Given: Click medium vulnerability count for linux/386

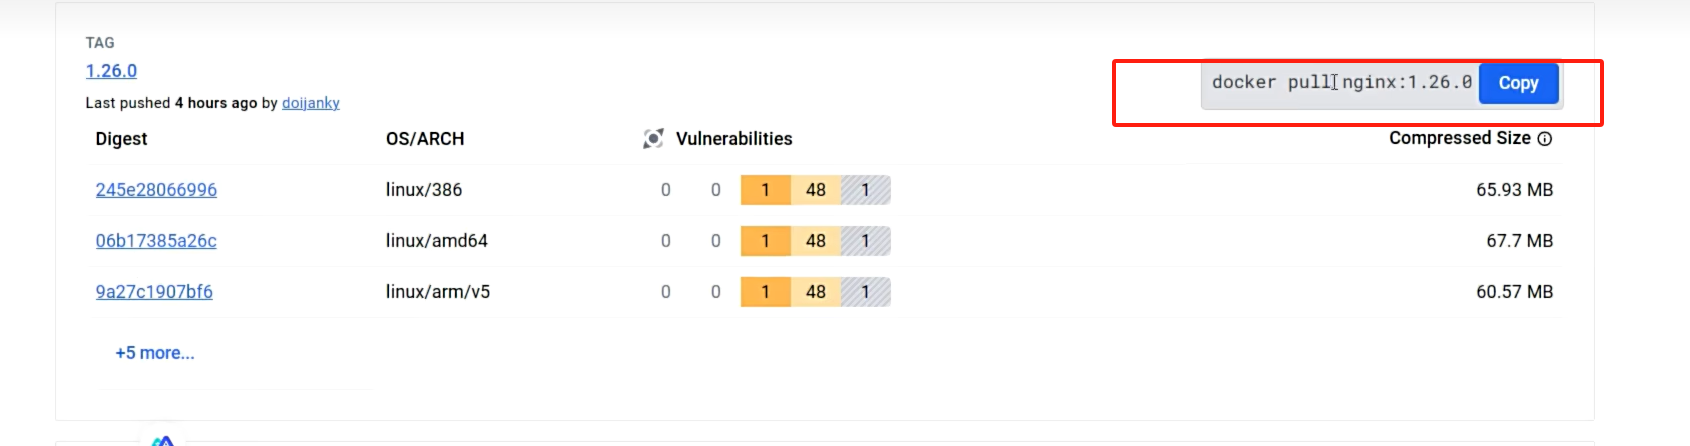Looking at the screenshot, I should [x=765, y=190].
